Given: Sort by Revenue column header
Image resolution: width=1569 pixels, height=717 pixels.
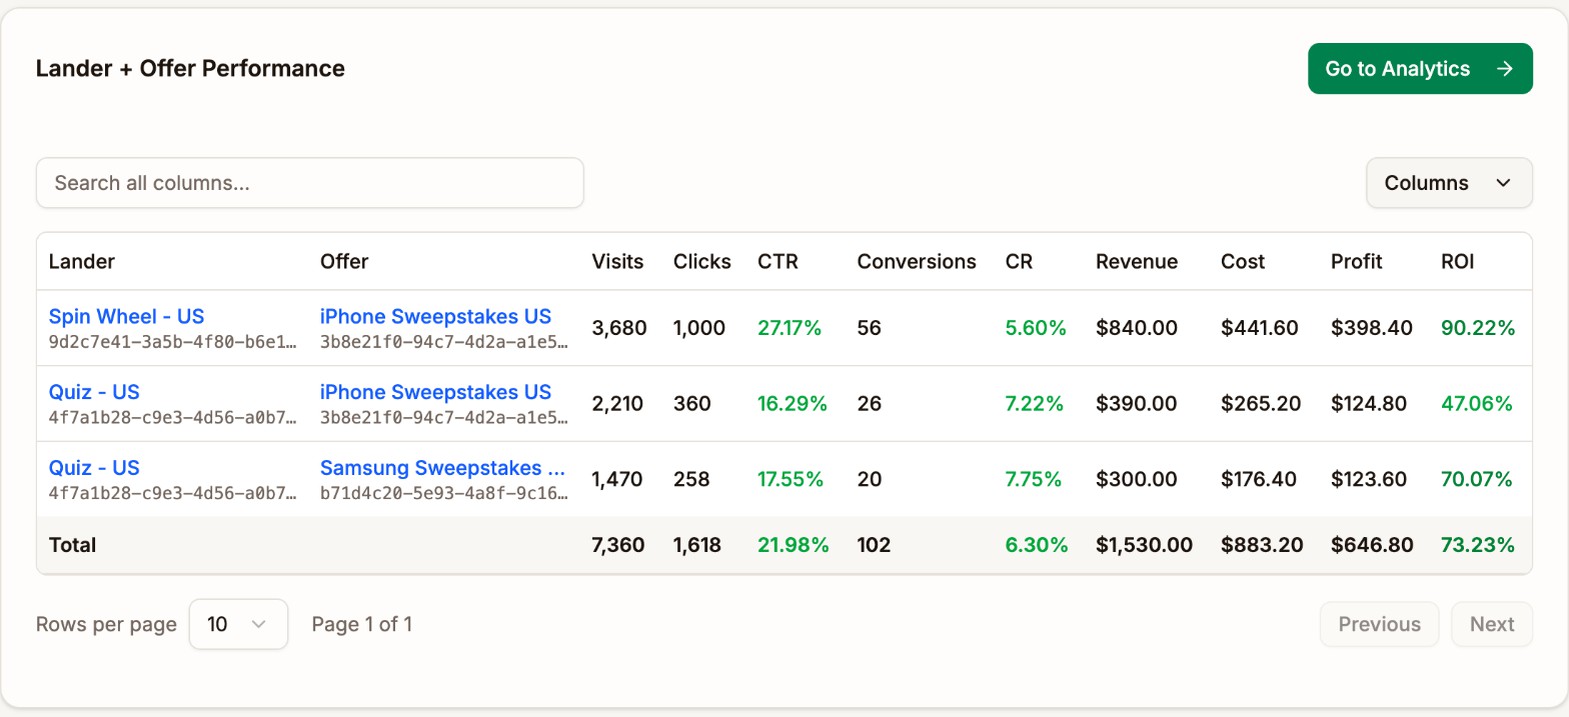Looking at the screenshot, I should coord(1136,261).
